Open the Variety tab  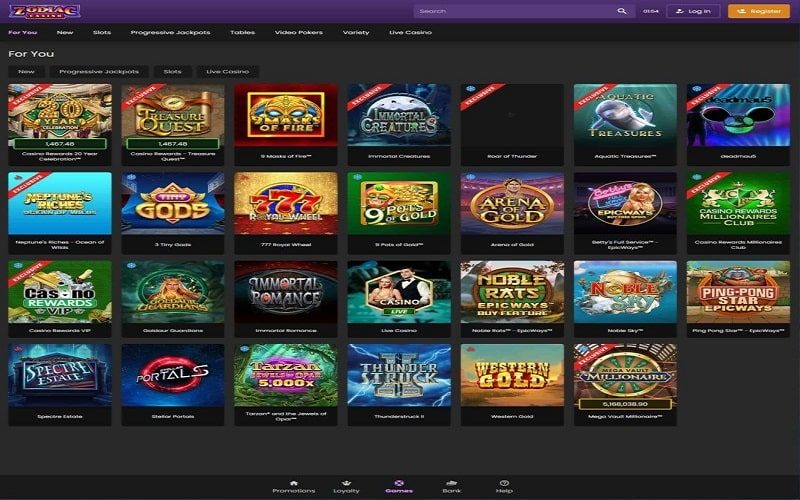tap(356, 32)
